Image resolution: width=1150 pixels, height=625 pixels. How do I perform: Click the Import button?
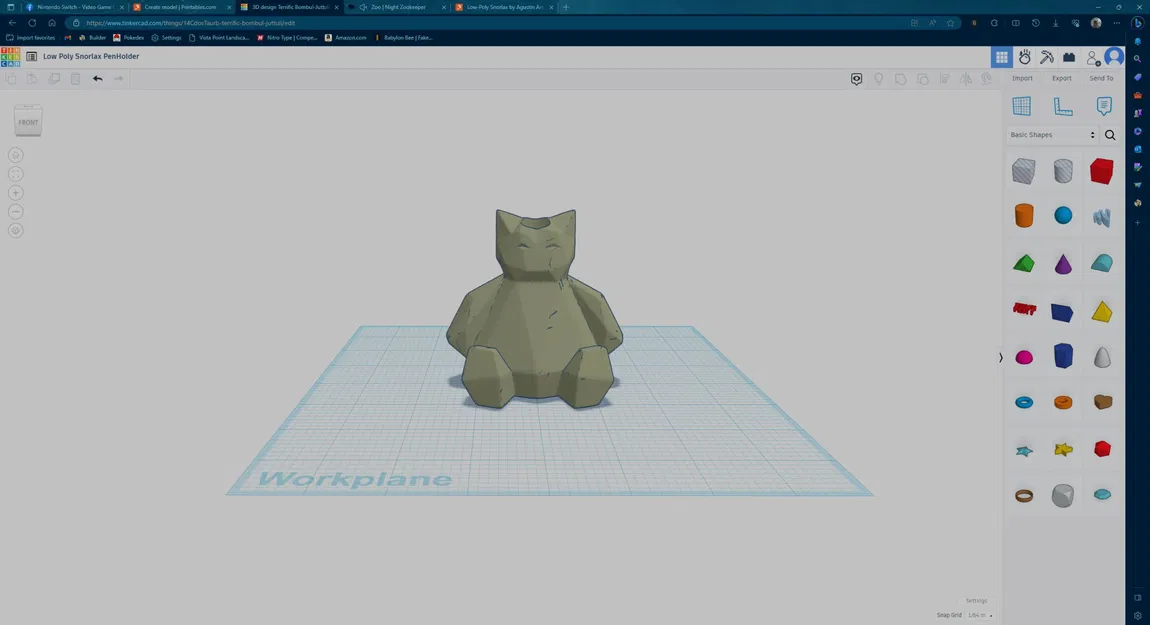(x=1022, y=77)
